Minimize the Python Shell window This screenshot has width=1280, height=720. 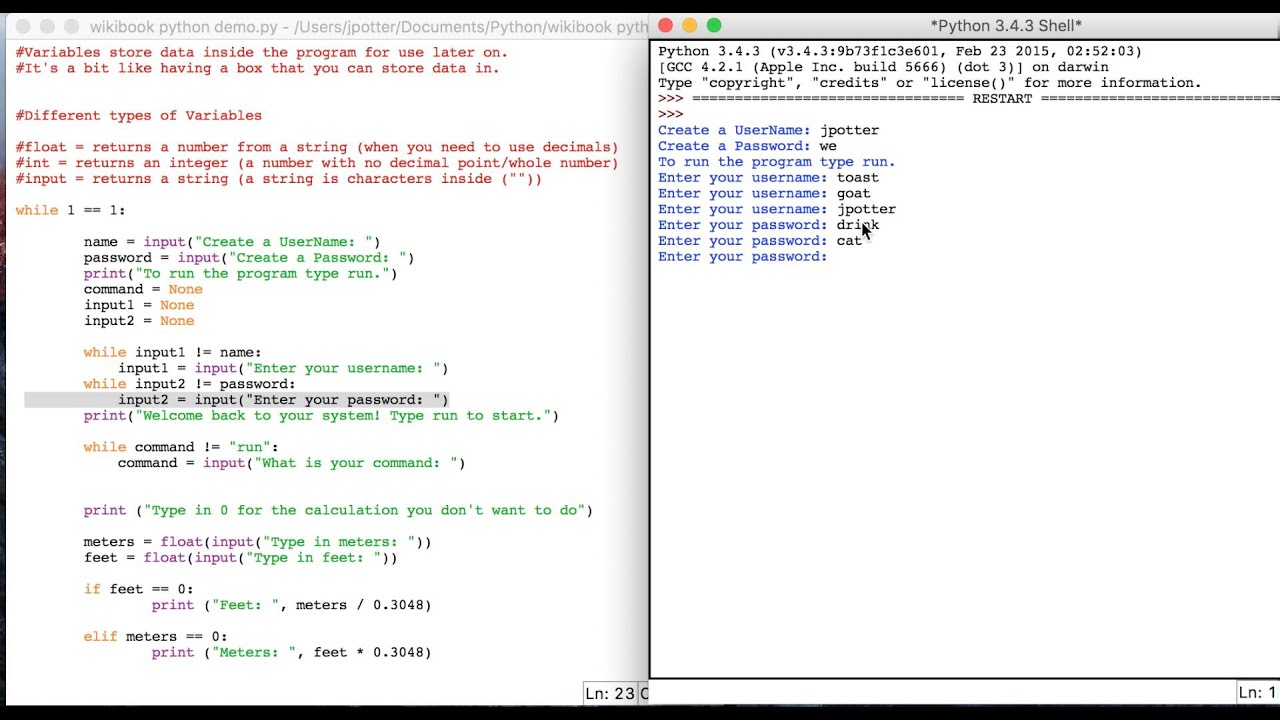click(x=690, y=26)
